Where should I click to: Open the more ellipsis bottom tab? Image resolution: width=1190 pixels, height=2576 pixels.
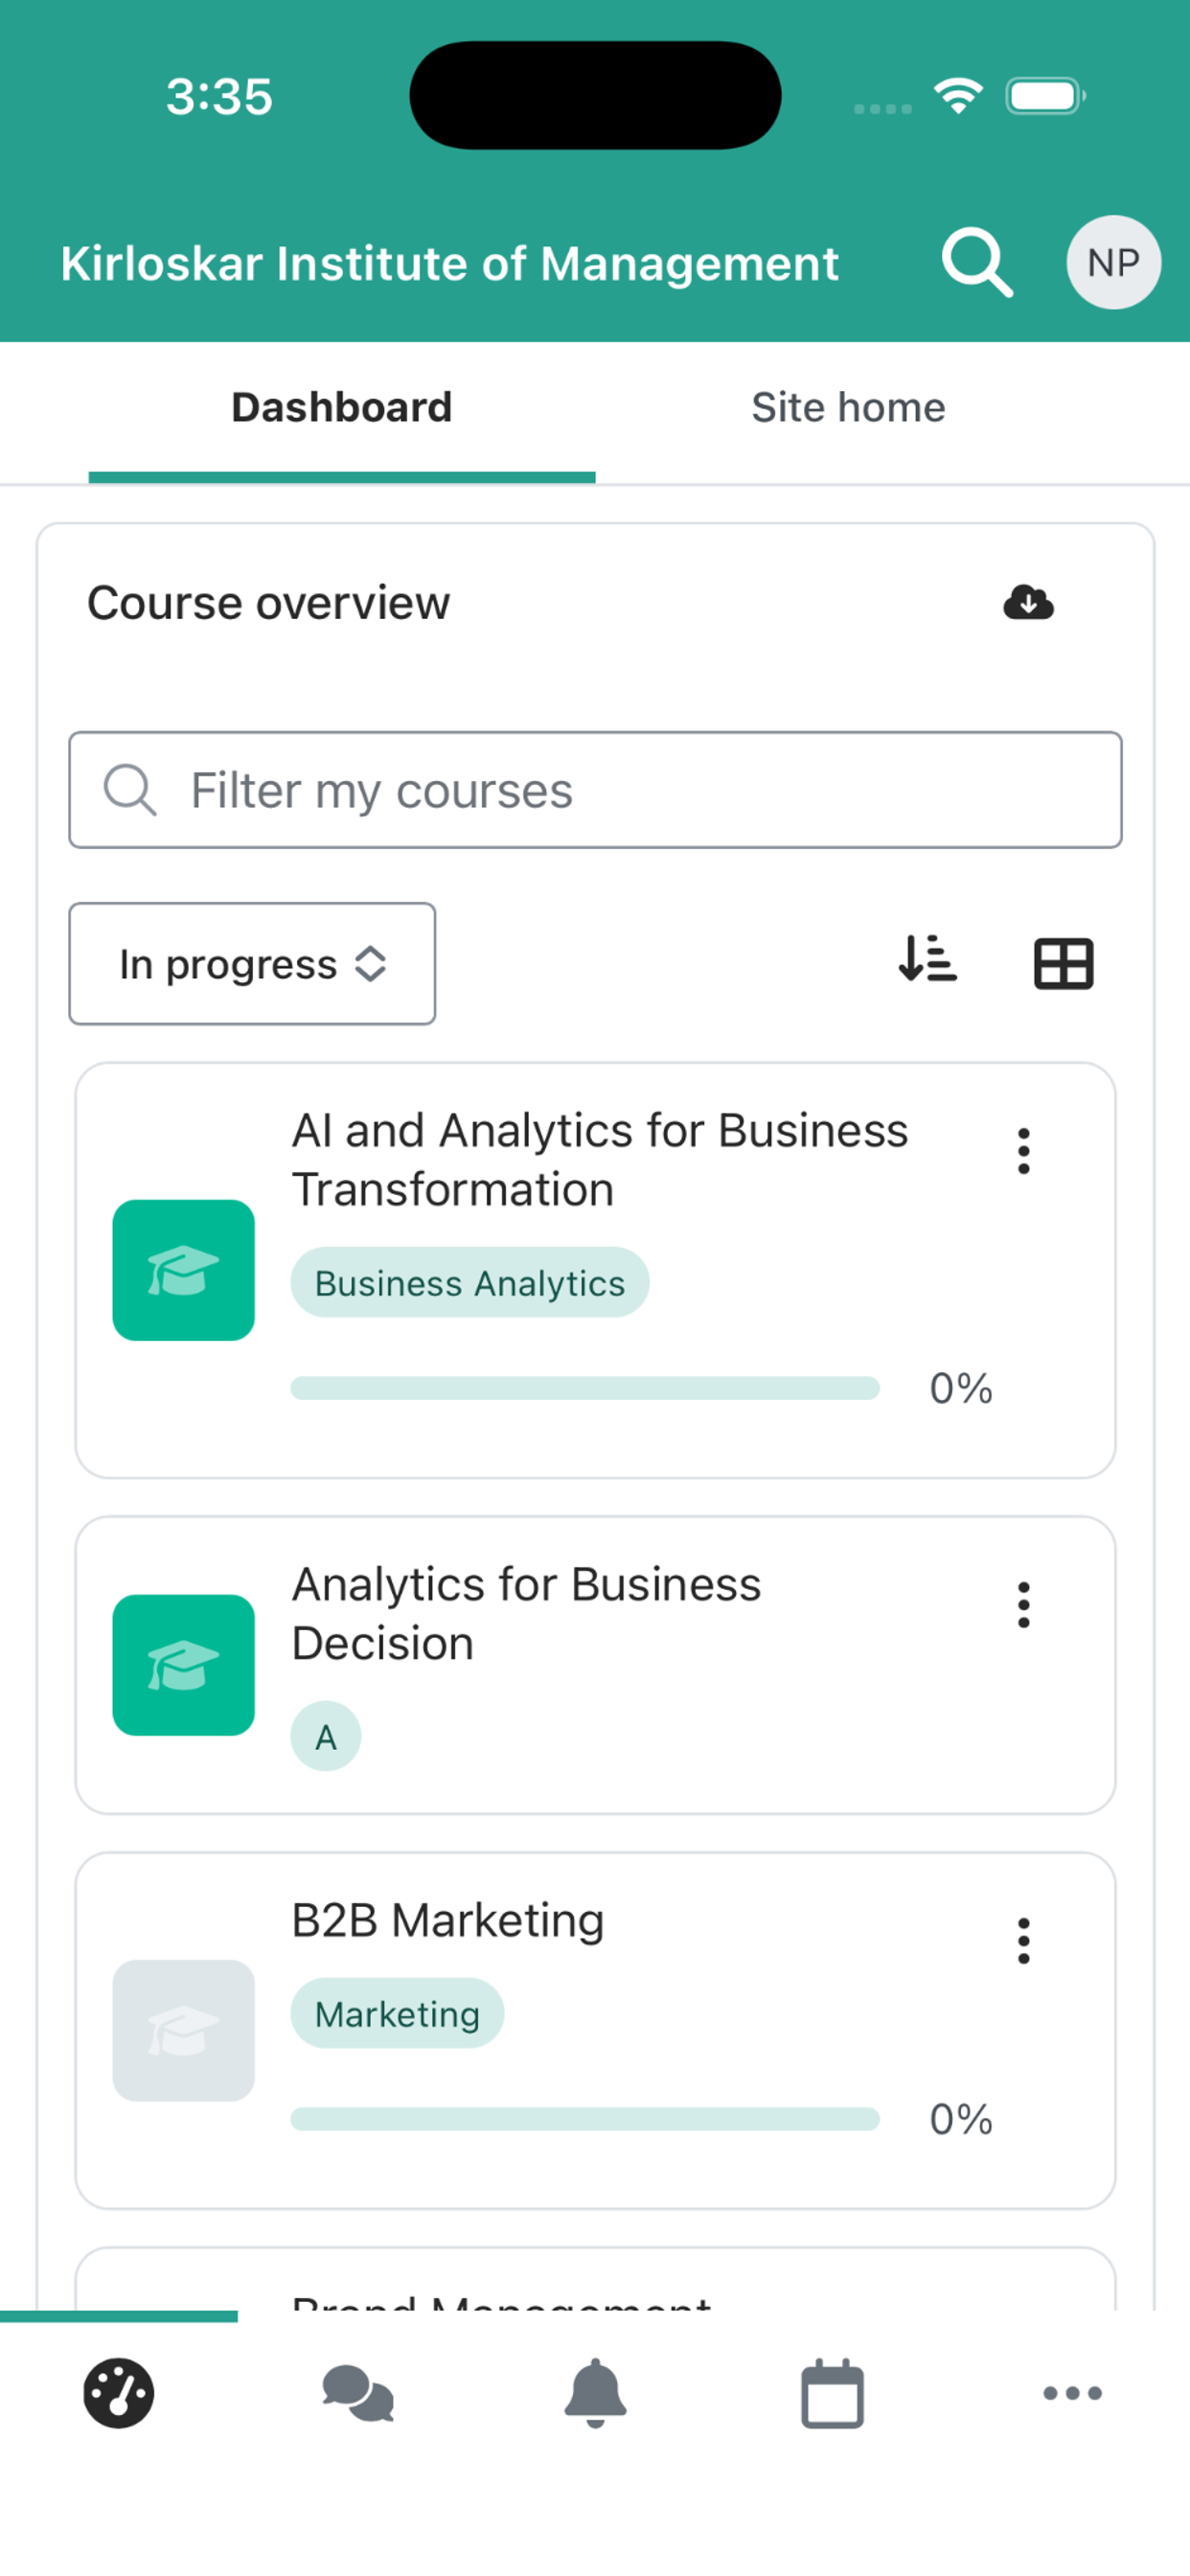(1072, 2393)
